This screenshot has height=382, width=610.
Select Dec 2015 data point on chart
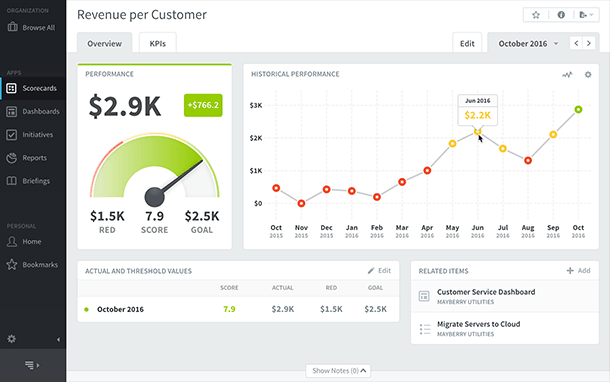(326, 189)
